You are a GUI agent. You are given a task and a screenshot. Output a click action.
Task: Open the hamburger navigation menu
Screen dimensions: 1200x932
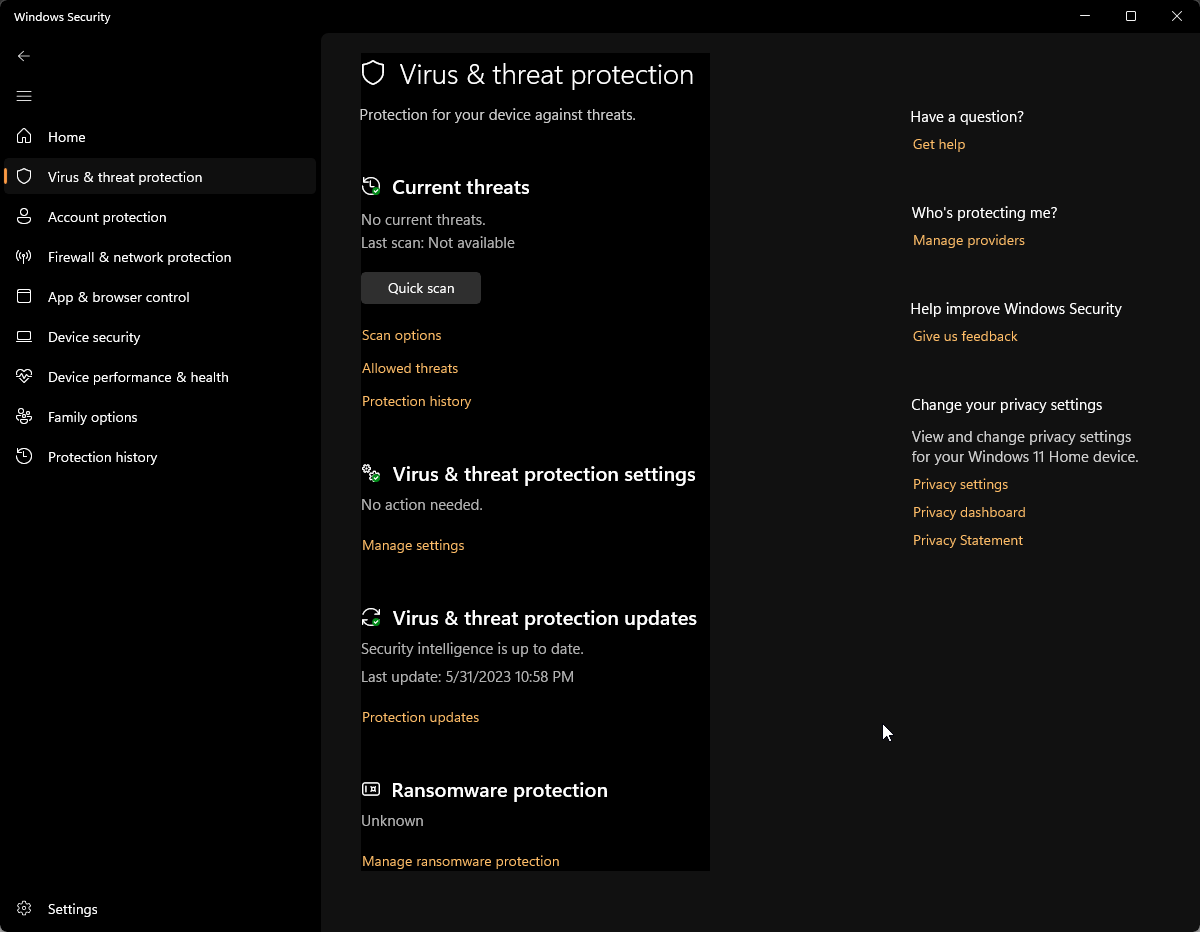(x=24, y=96)
